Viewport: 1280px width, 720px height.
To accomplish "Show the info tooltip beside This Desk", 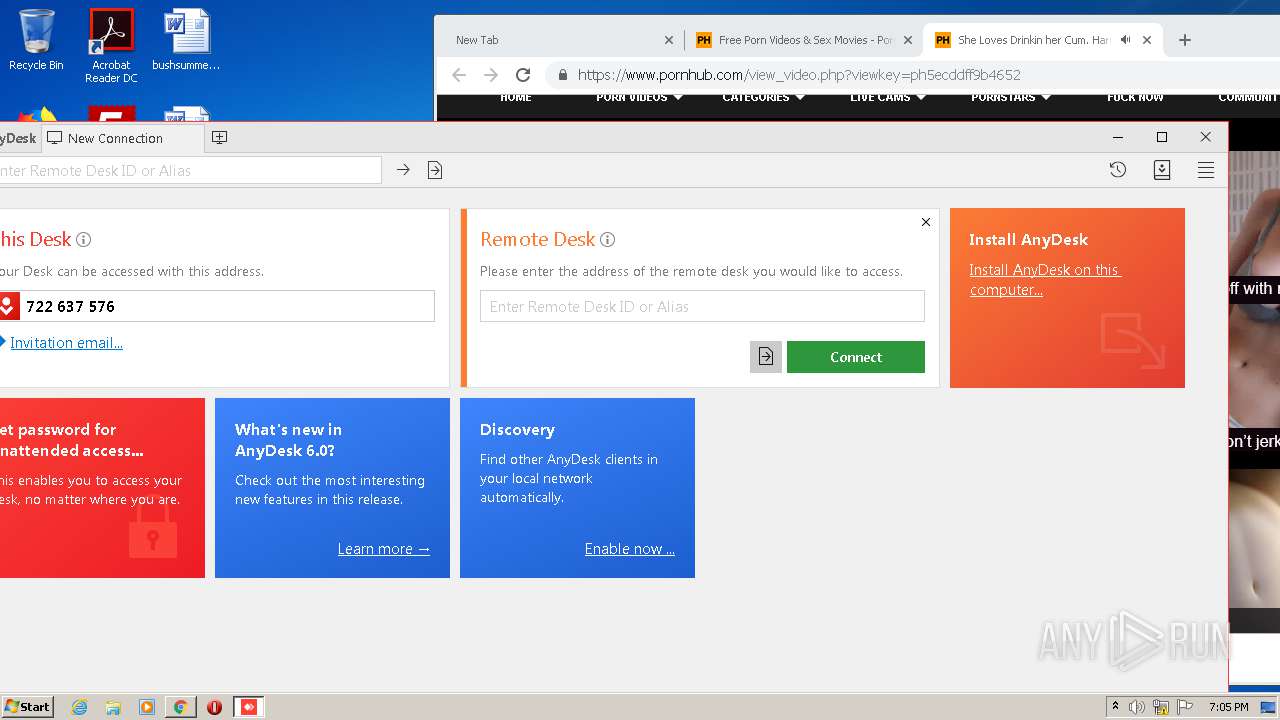I will click(x=84, y=240).
